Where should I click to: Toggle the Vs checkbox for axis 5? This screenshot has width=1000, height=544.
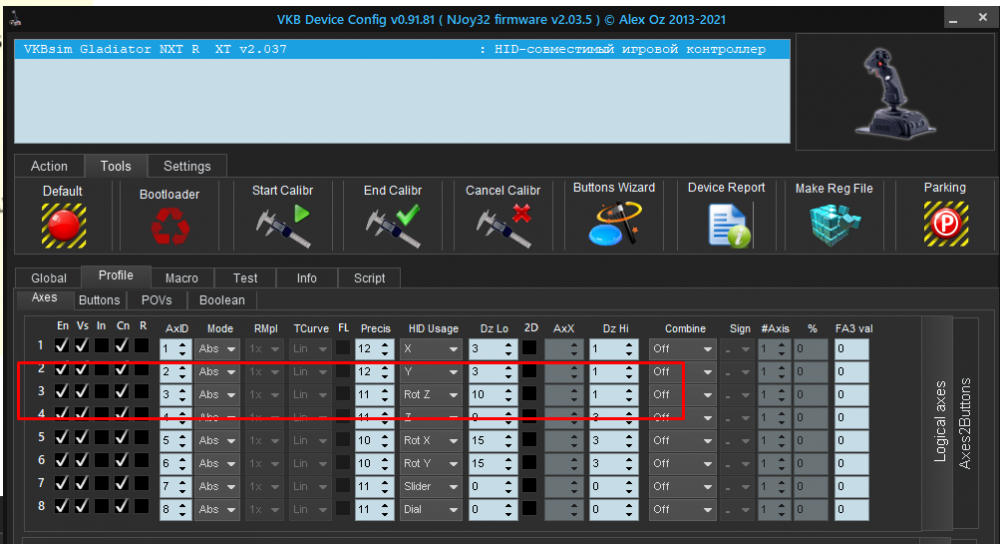[83, 440]
